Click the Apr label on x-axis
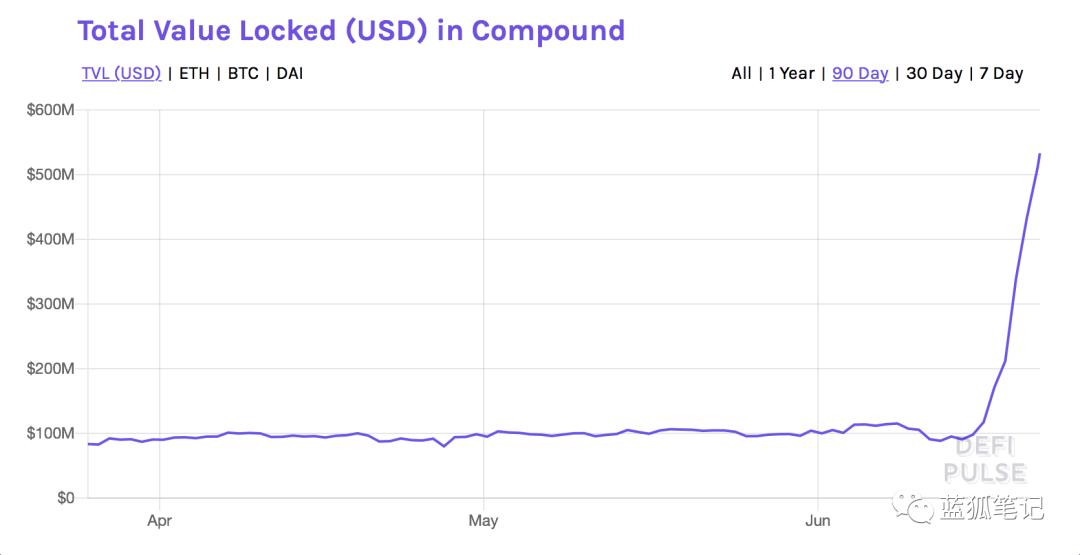Screen dimensions: 1080x555 pos(159,521)
